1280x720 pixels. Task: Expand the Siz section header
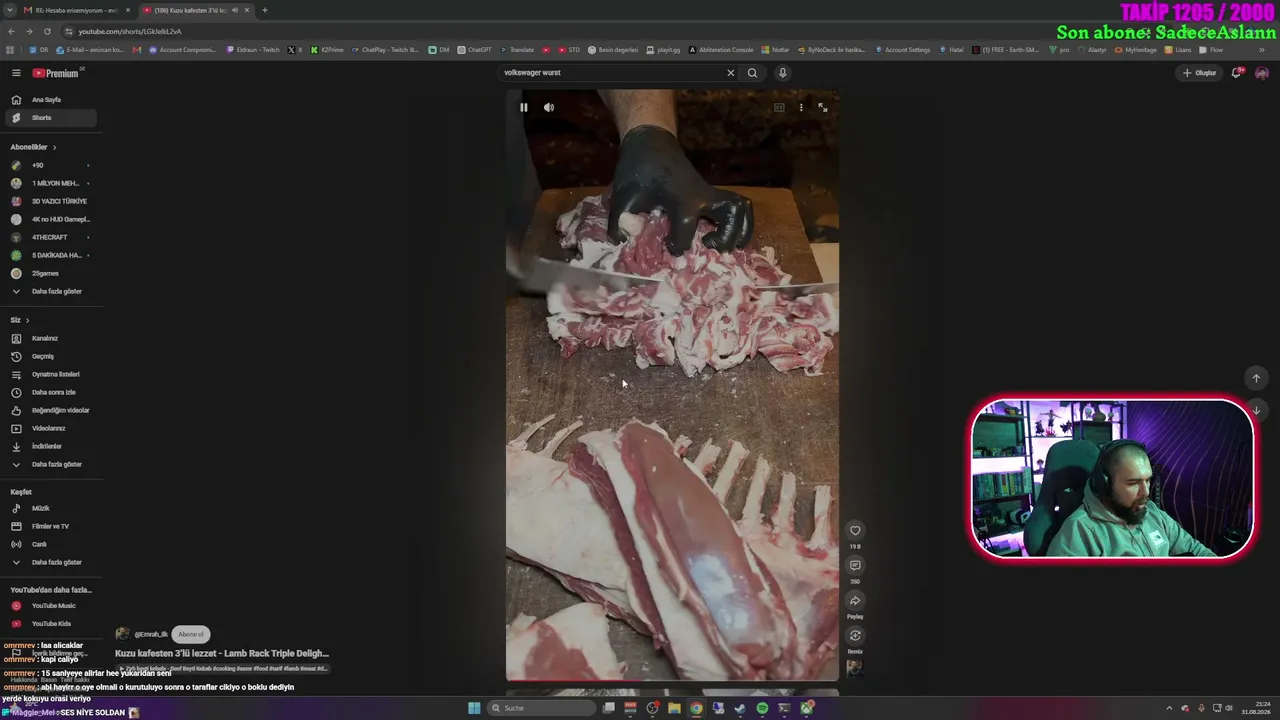[20, 320]
